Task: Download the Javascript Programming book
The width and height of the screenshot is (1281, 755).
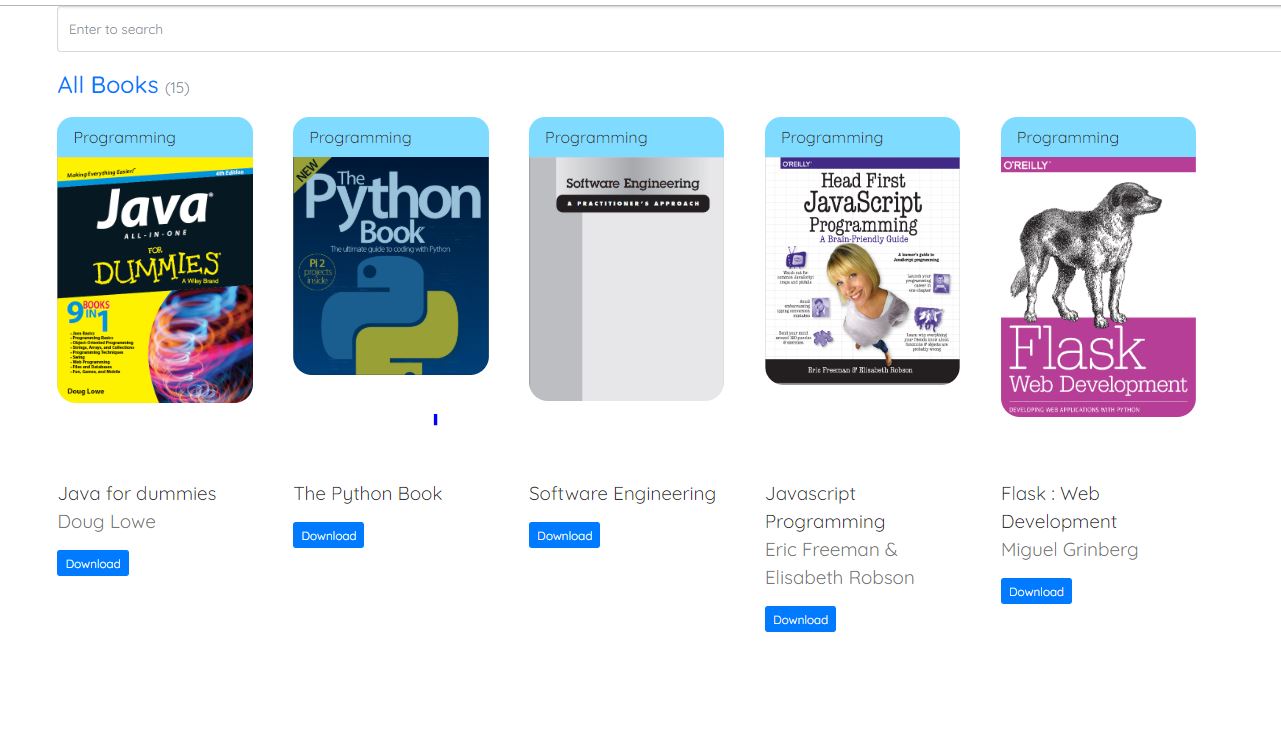Action: tap(800, 620)
